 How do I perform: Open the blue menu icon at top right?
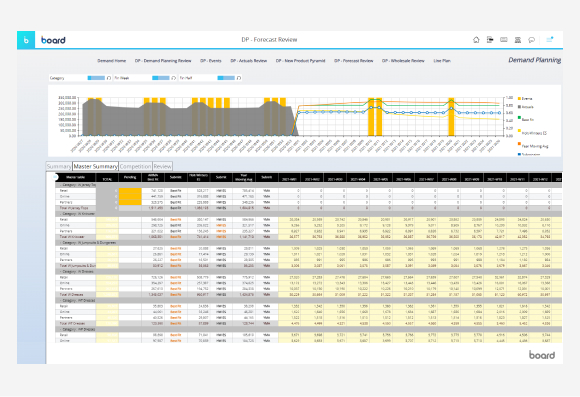pos(550,39)
